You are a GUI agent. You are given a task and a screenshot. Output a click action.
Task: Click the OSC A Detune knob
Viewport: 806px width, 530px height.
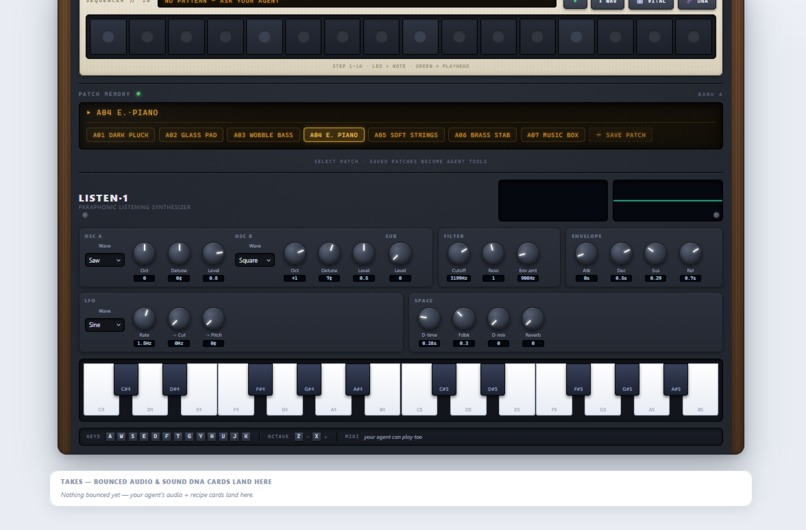click(179, 253)
